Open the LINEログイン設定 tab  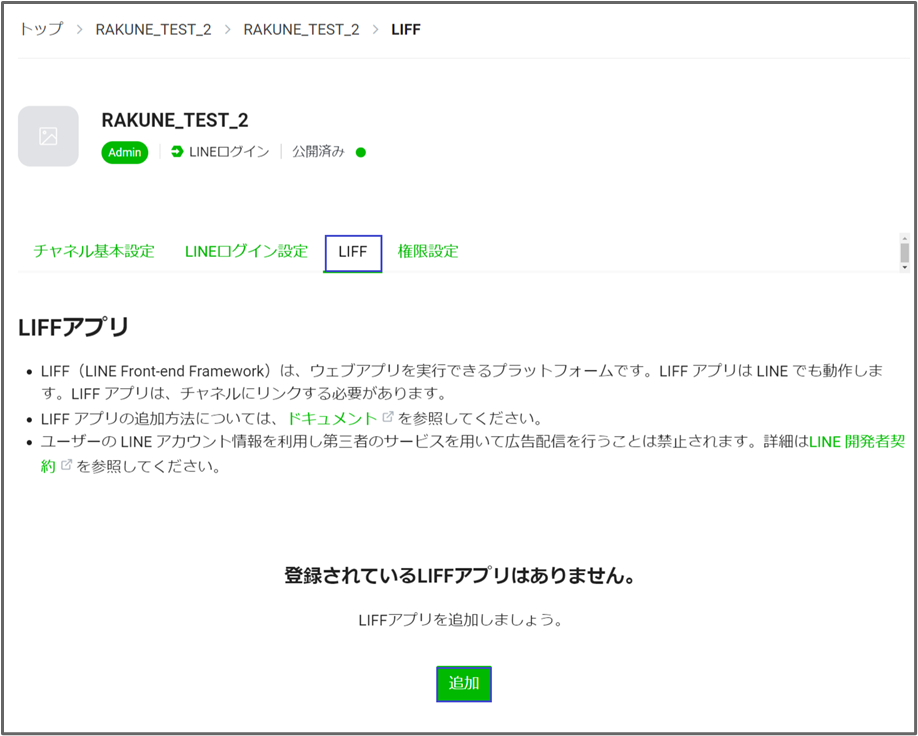click(x=246, y=252)
